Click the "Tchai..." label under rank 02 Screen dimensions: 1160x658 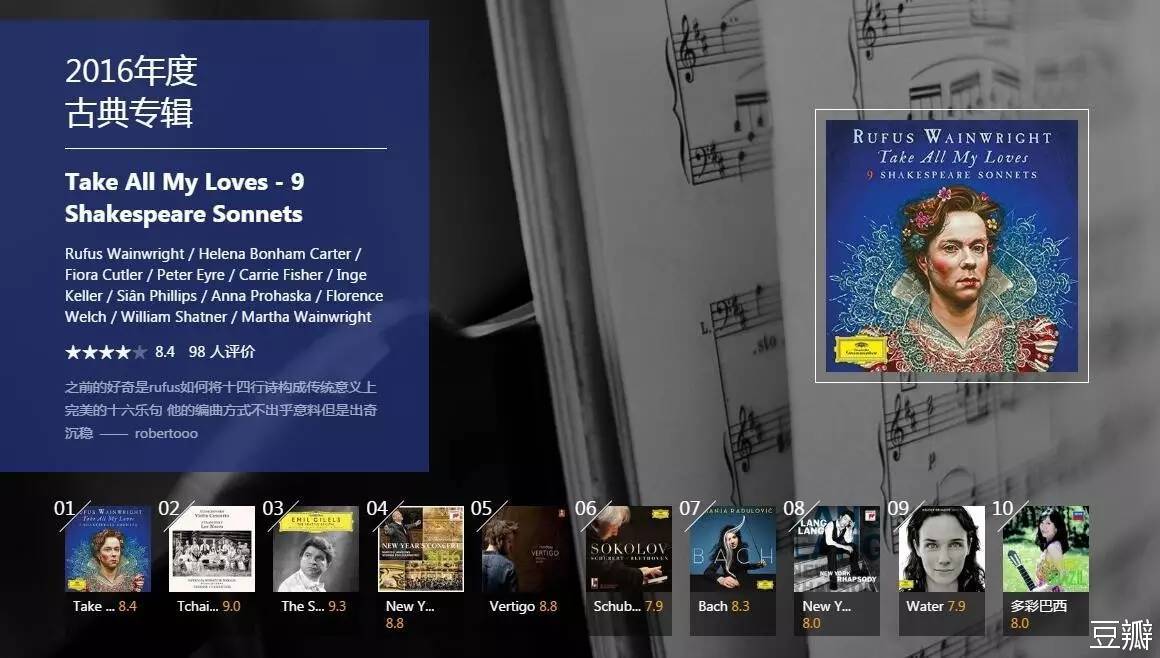(x=198, y=606)
